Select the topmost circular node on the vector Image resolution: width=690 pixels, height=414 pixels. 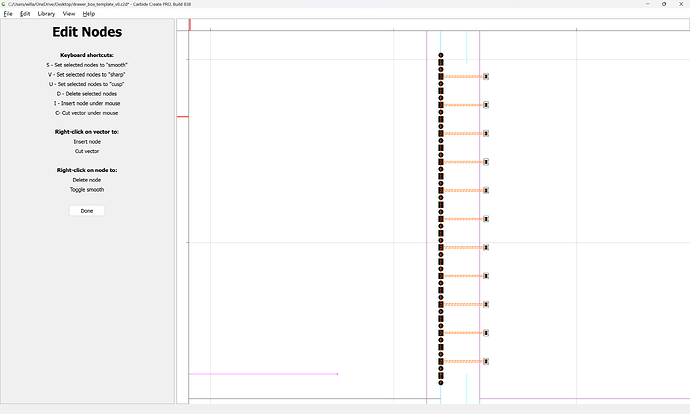(x=441, y=55)
